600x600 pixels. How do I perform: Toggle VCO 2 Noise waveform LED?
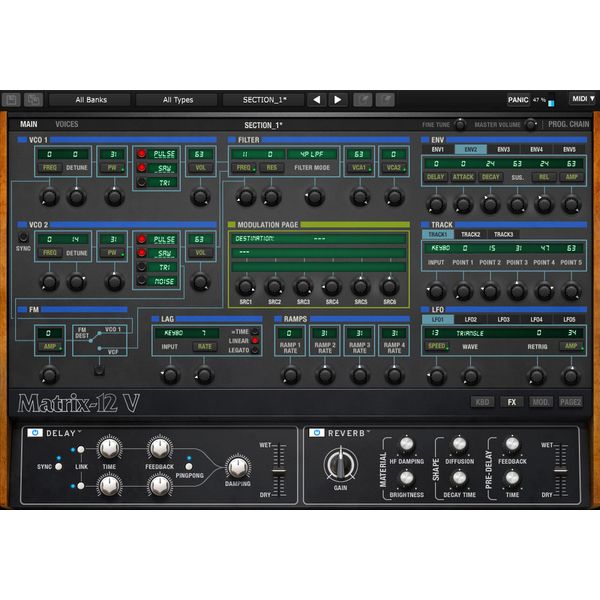[x=142, y=281]
